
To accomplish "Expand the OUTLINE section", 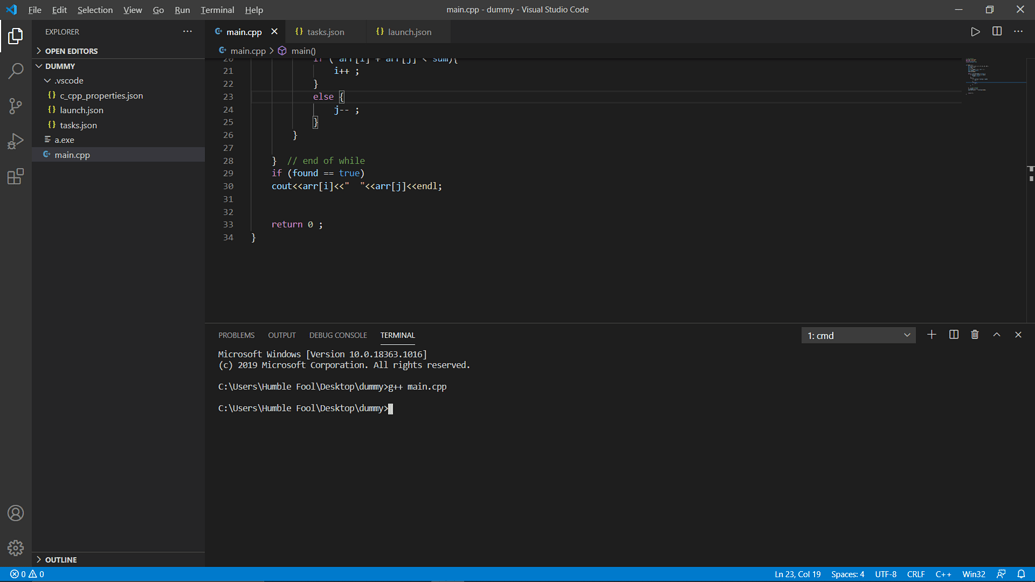I will [x=61, y=559].
